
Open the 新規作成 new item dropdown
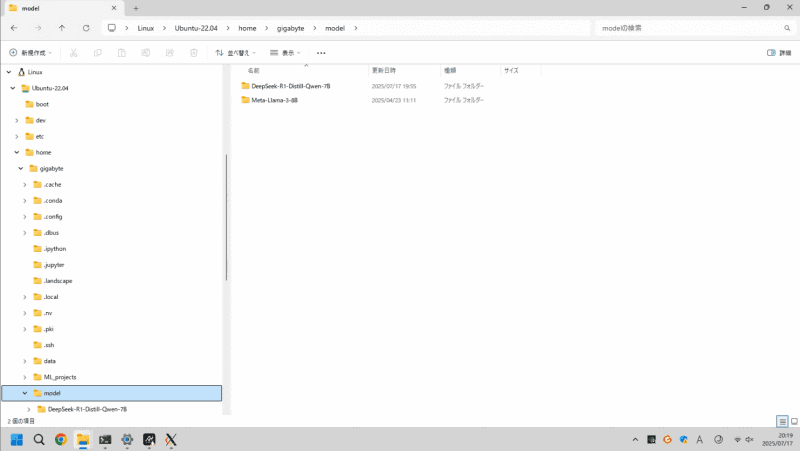click(31, 53)
